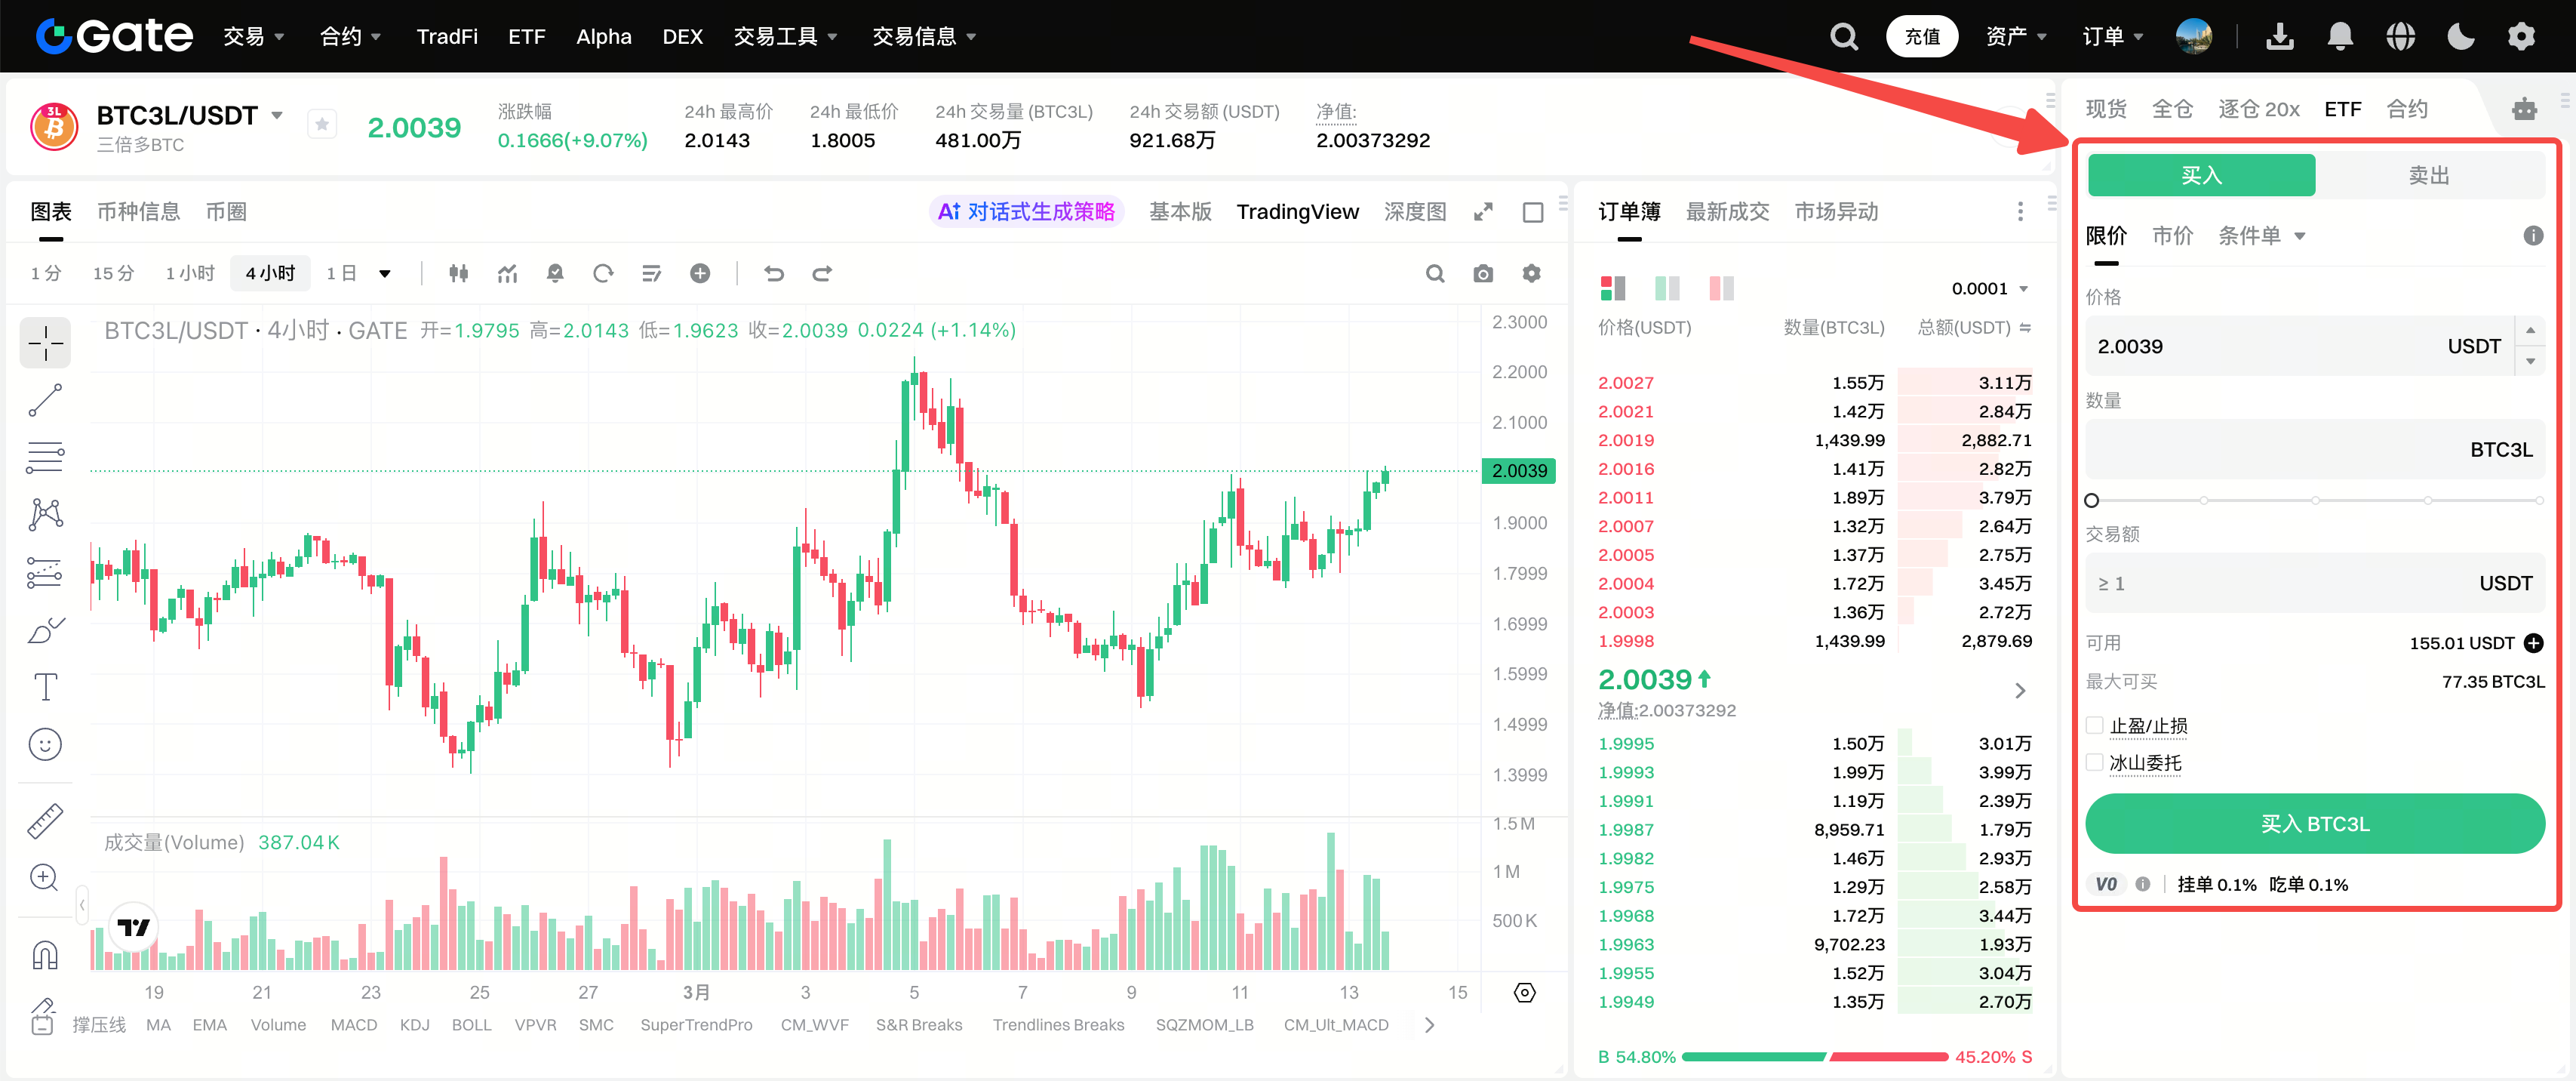The height and width of the screenshot is (1081, 2576).
Task: Click the ruler measure tool
Action: [x=45, y=820]
